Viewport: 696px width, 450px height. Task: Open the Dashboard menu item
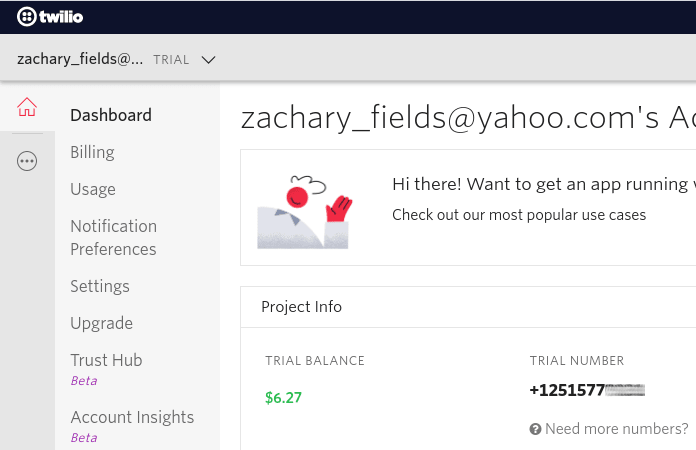click(111, 115)
